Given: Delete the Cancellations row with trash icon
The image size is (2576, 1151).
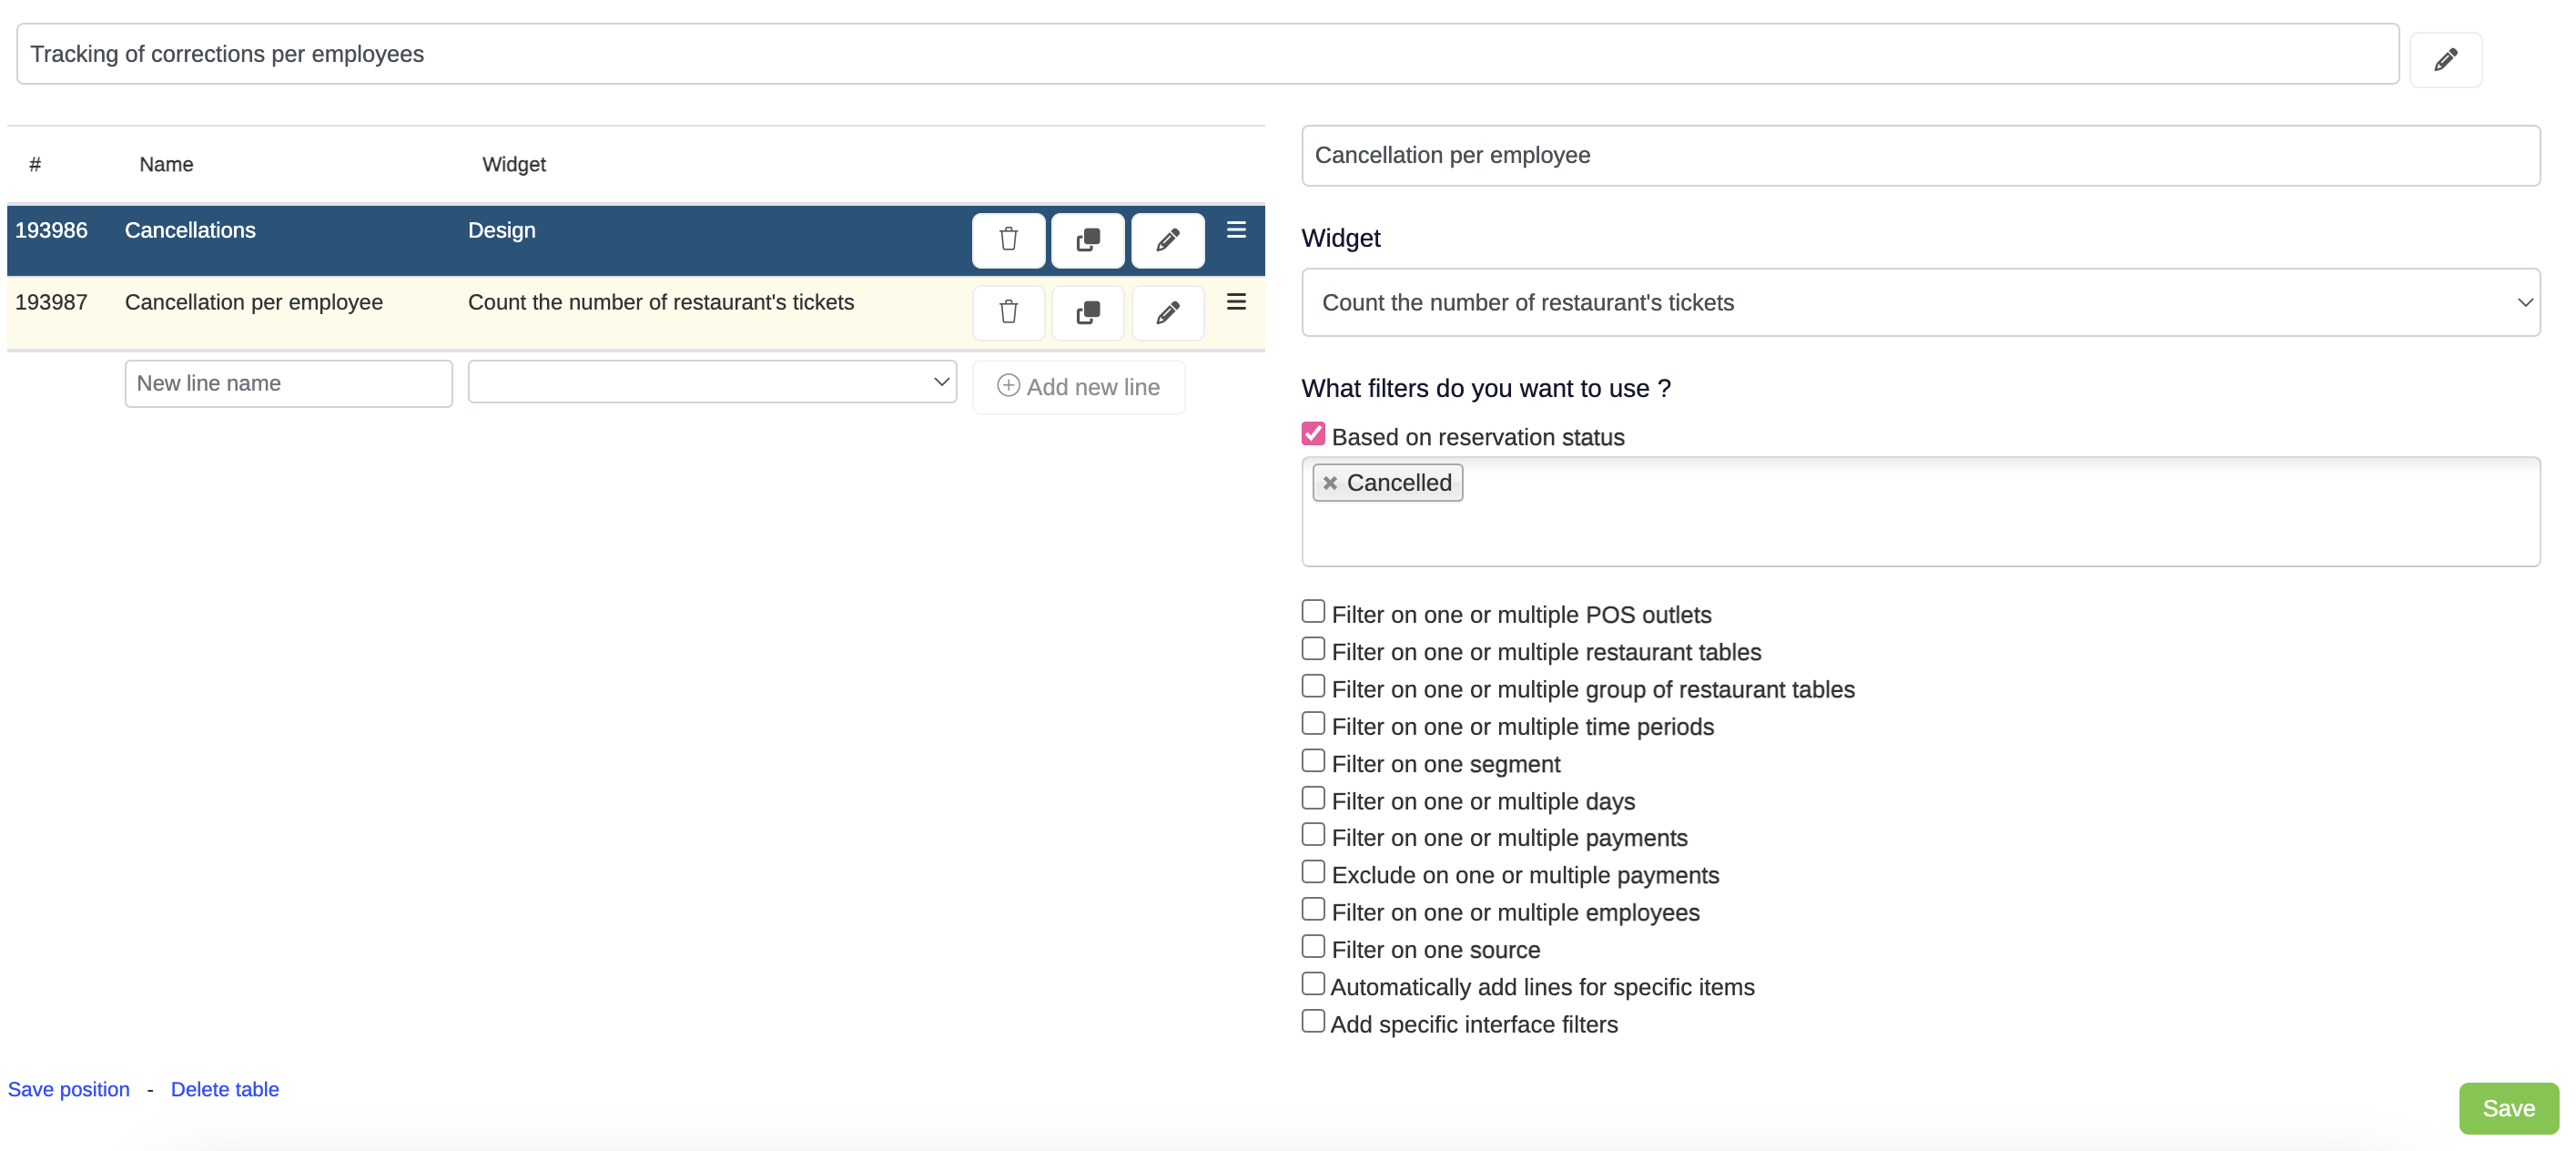Looking at the screenshot, I should (1008, 240).
